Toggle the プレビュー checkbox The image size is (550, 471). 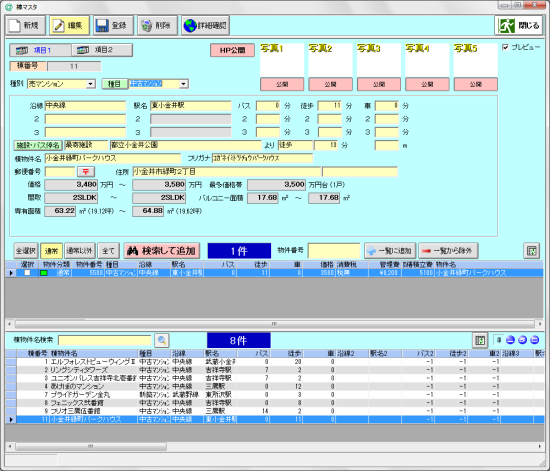point(505,47)
